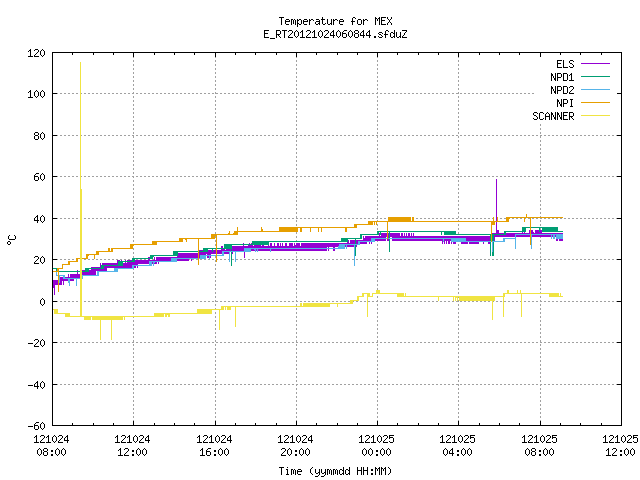The width and height of the screenshot is (640, 480).
Task: Click the yellow SCANNER legend line sample
Action: pos(595,116)
